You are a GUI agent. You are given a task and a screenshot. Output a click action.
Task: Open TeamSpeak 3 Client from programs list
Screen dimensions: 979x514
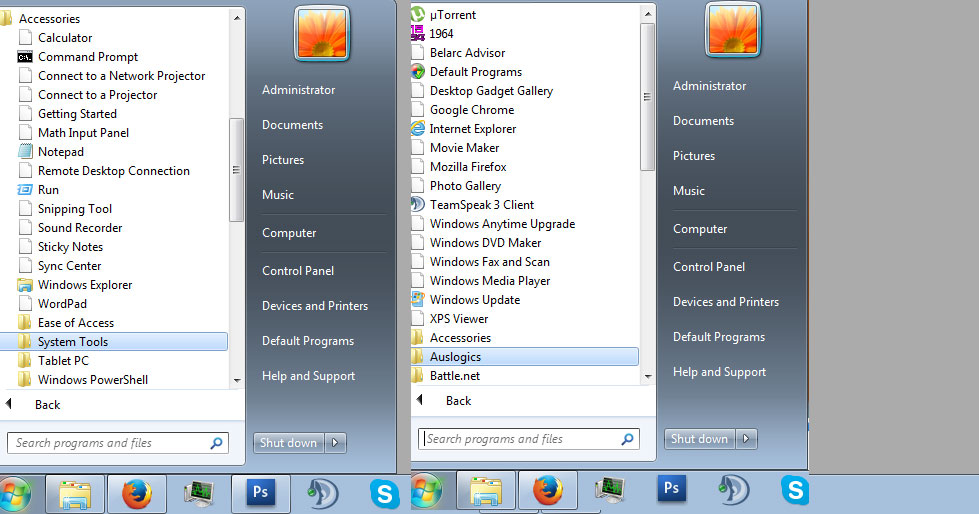pos(473,205)
